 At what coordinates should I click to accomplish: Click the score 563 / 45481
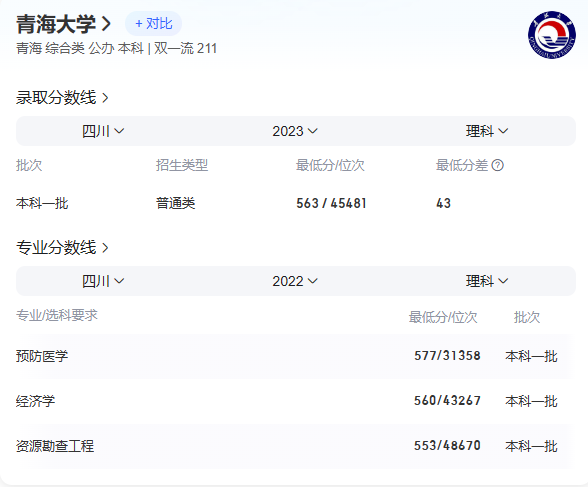click(331, 204)
